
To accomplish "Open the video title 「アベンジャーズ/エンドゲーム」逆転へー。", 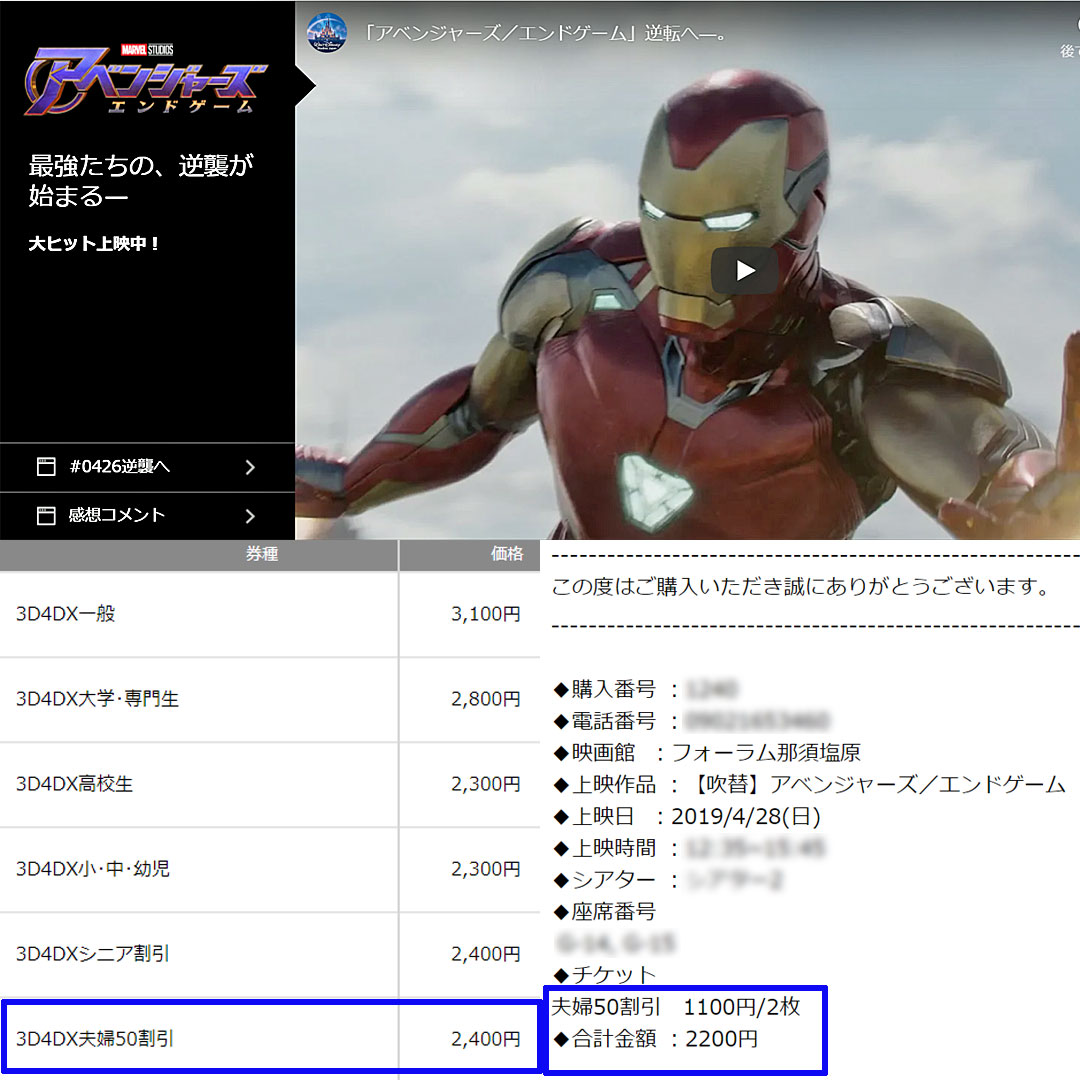I will point(545,33).
